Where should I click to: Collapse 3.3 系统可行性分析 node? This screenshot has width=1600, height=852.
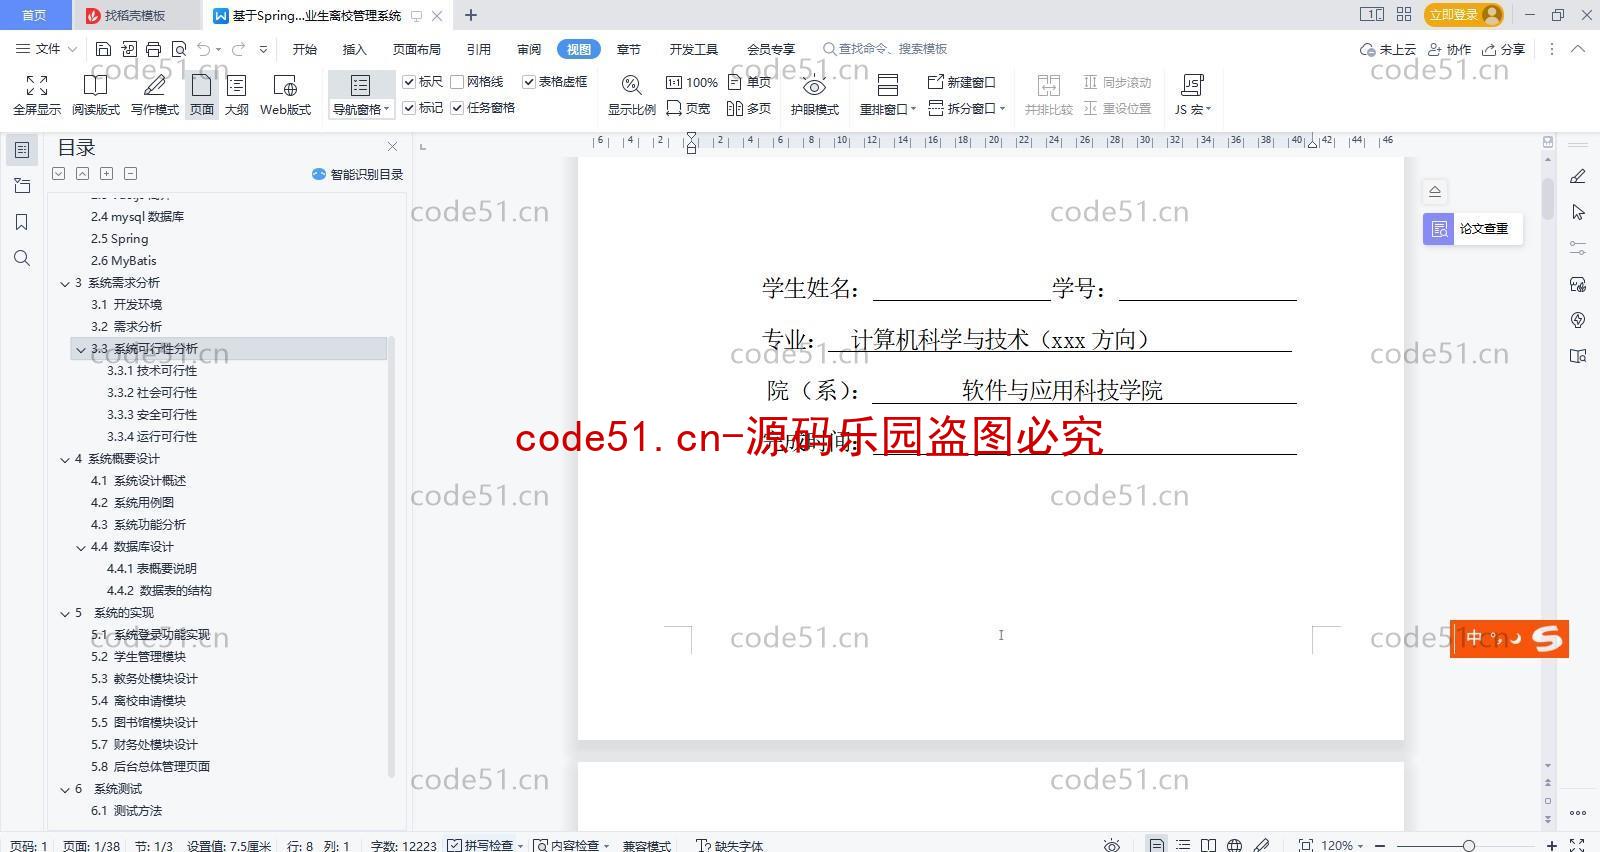click(81, 349)
